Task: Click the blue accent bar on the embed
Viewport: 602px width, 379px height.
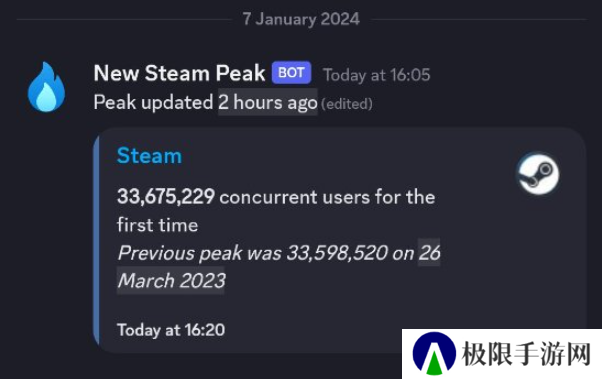Action: click(x=96, y=240)
